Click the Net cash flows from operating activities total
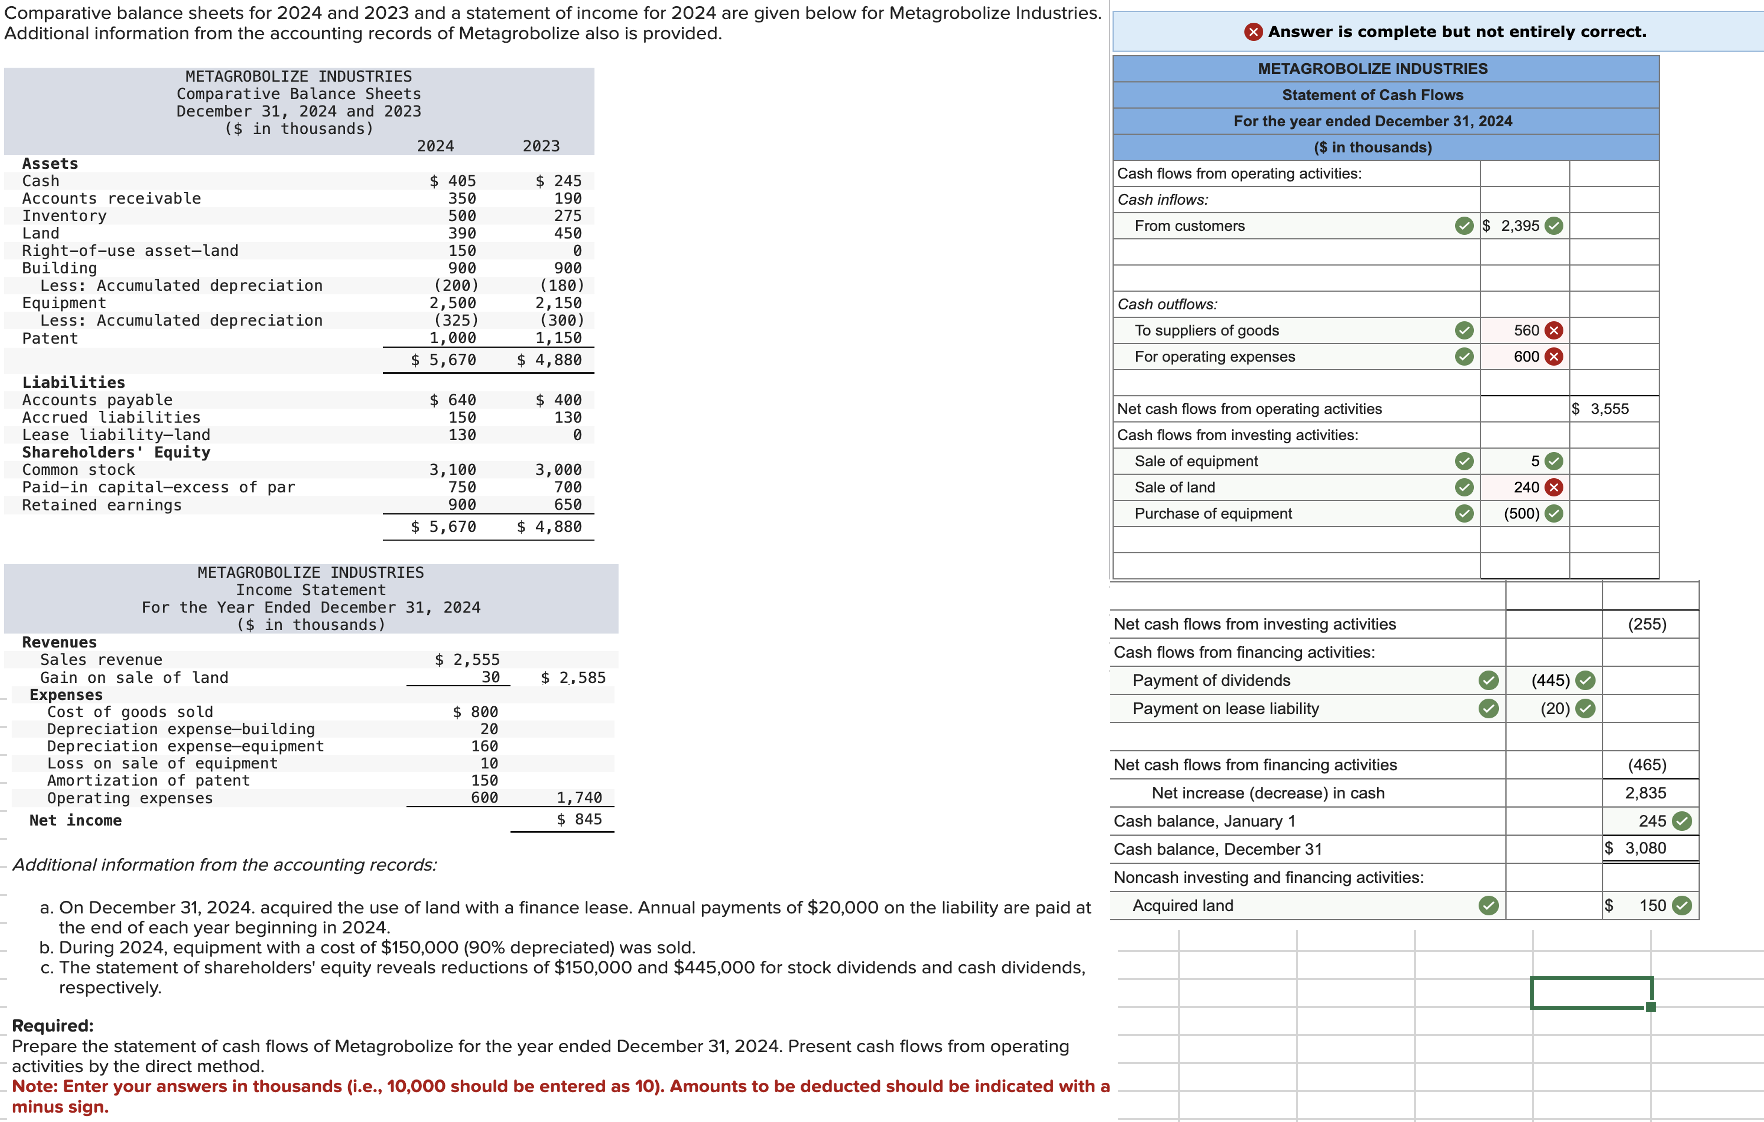 [1613, 408]
